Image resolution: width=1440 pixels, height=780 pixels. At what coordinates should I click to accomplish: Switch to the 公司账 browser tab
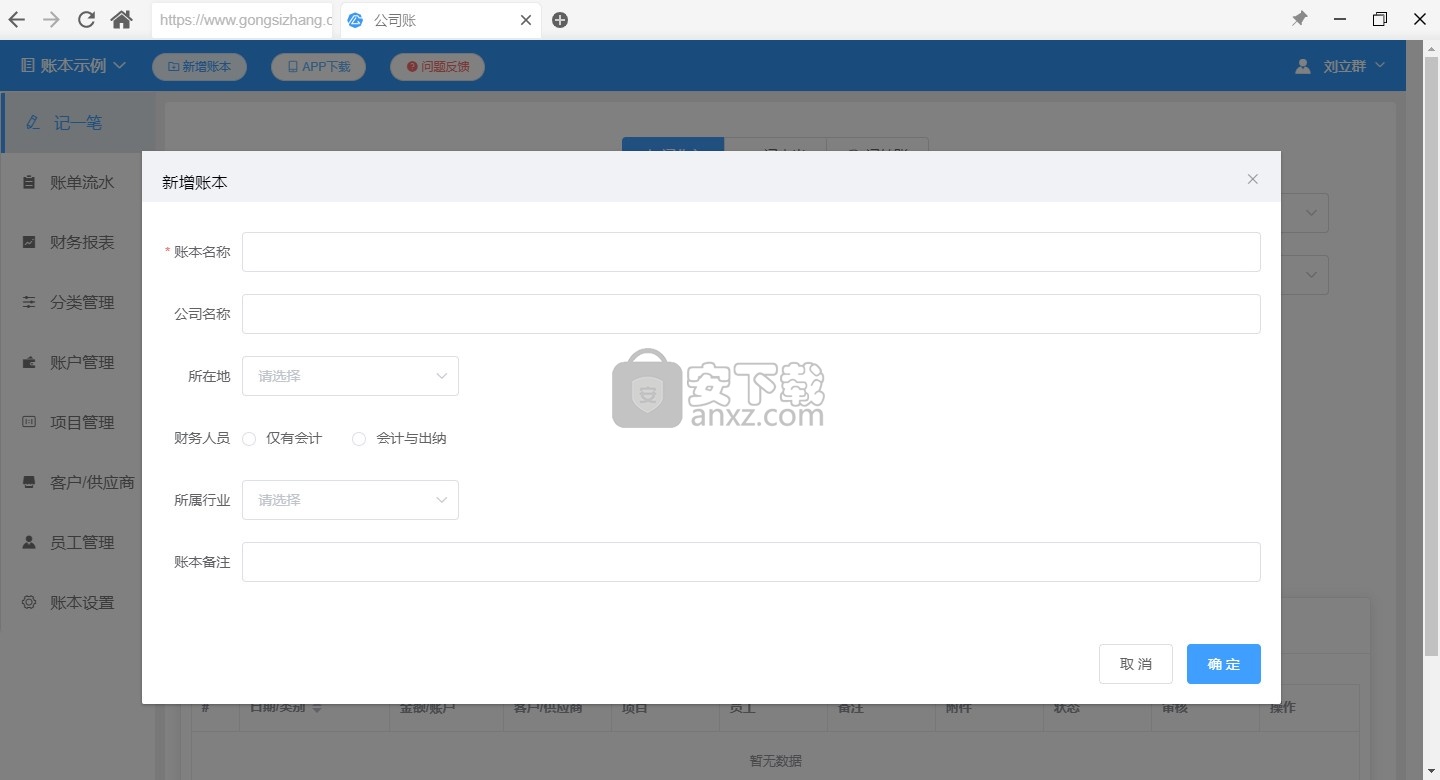440,20
